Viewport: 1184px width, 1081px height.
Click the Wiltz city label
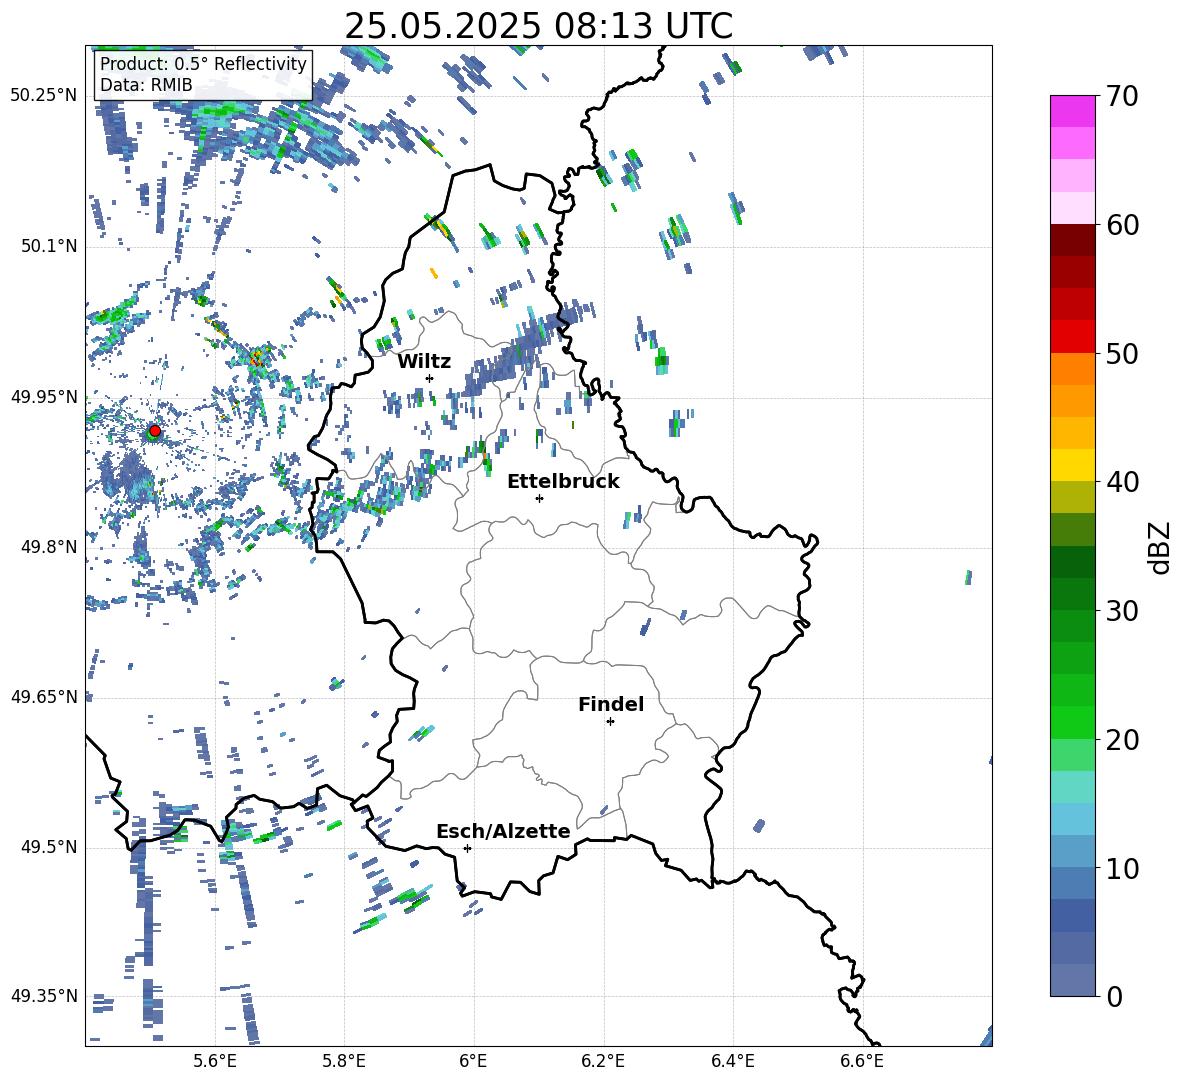tap(424, 361)
